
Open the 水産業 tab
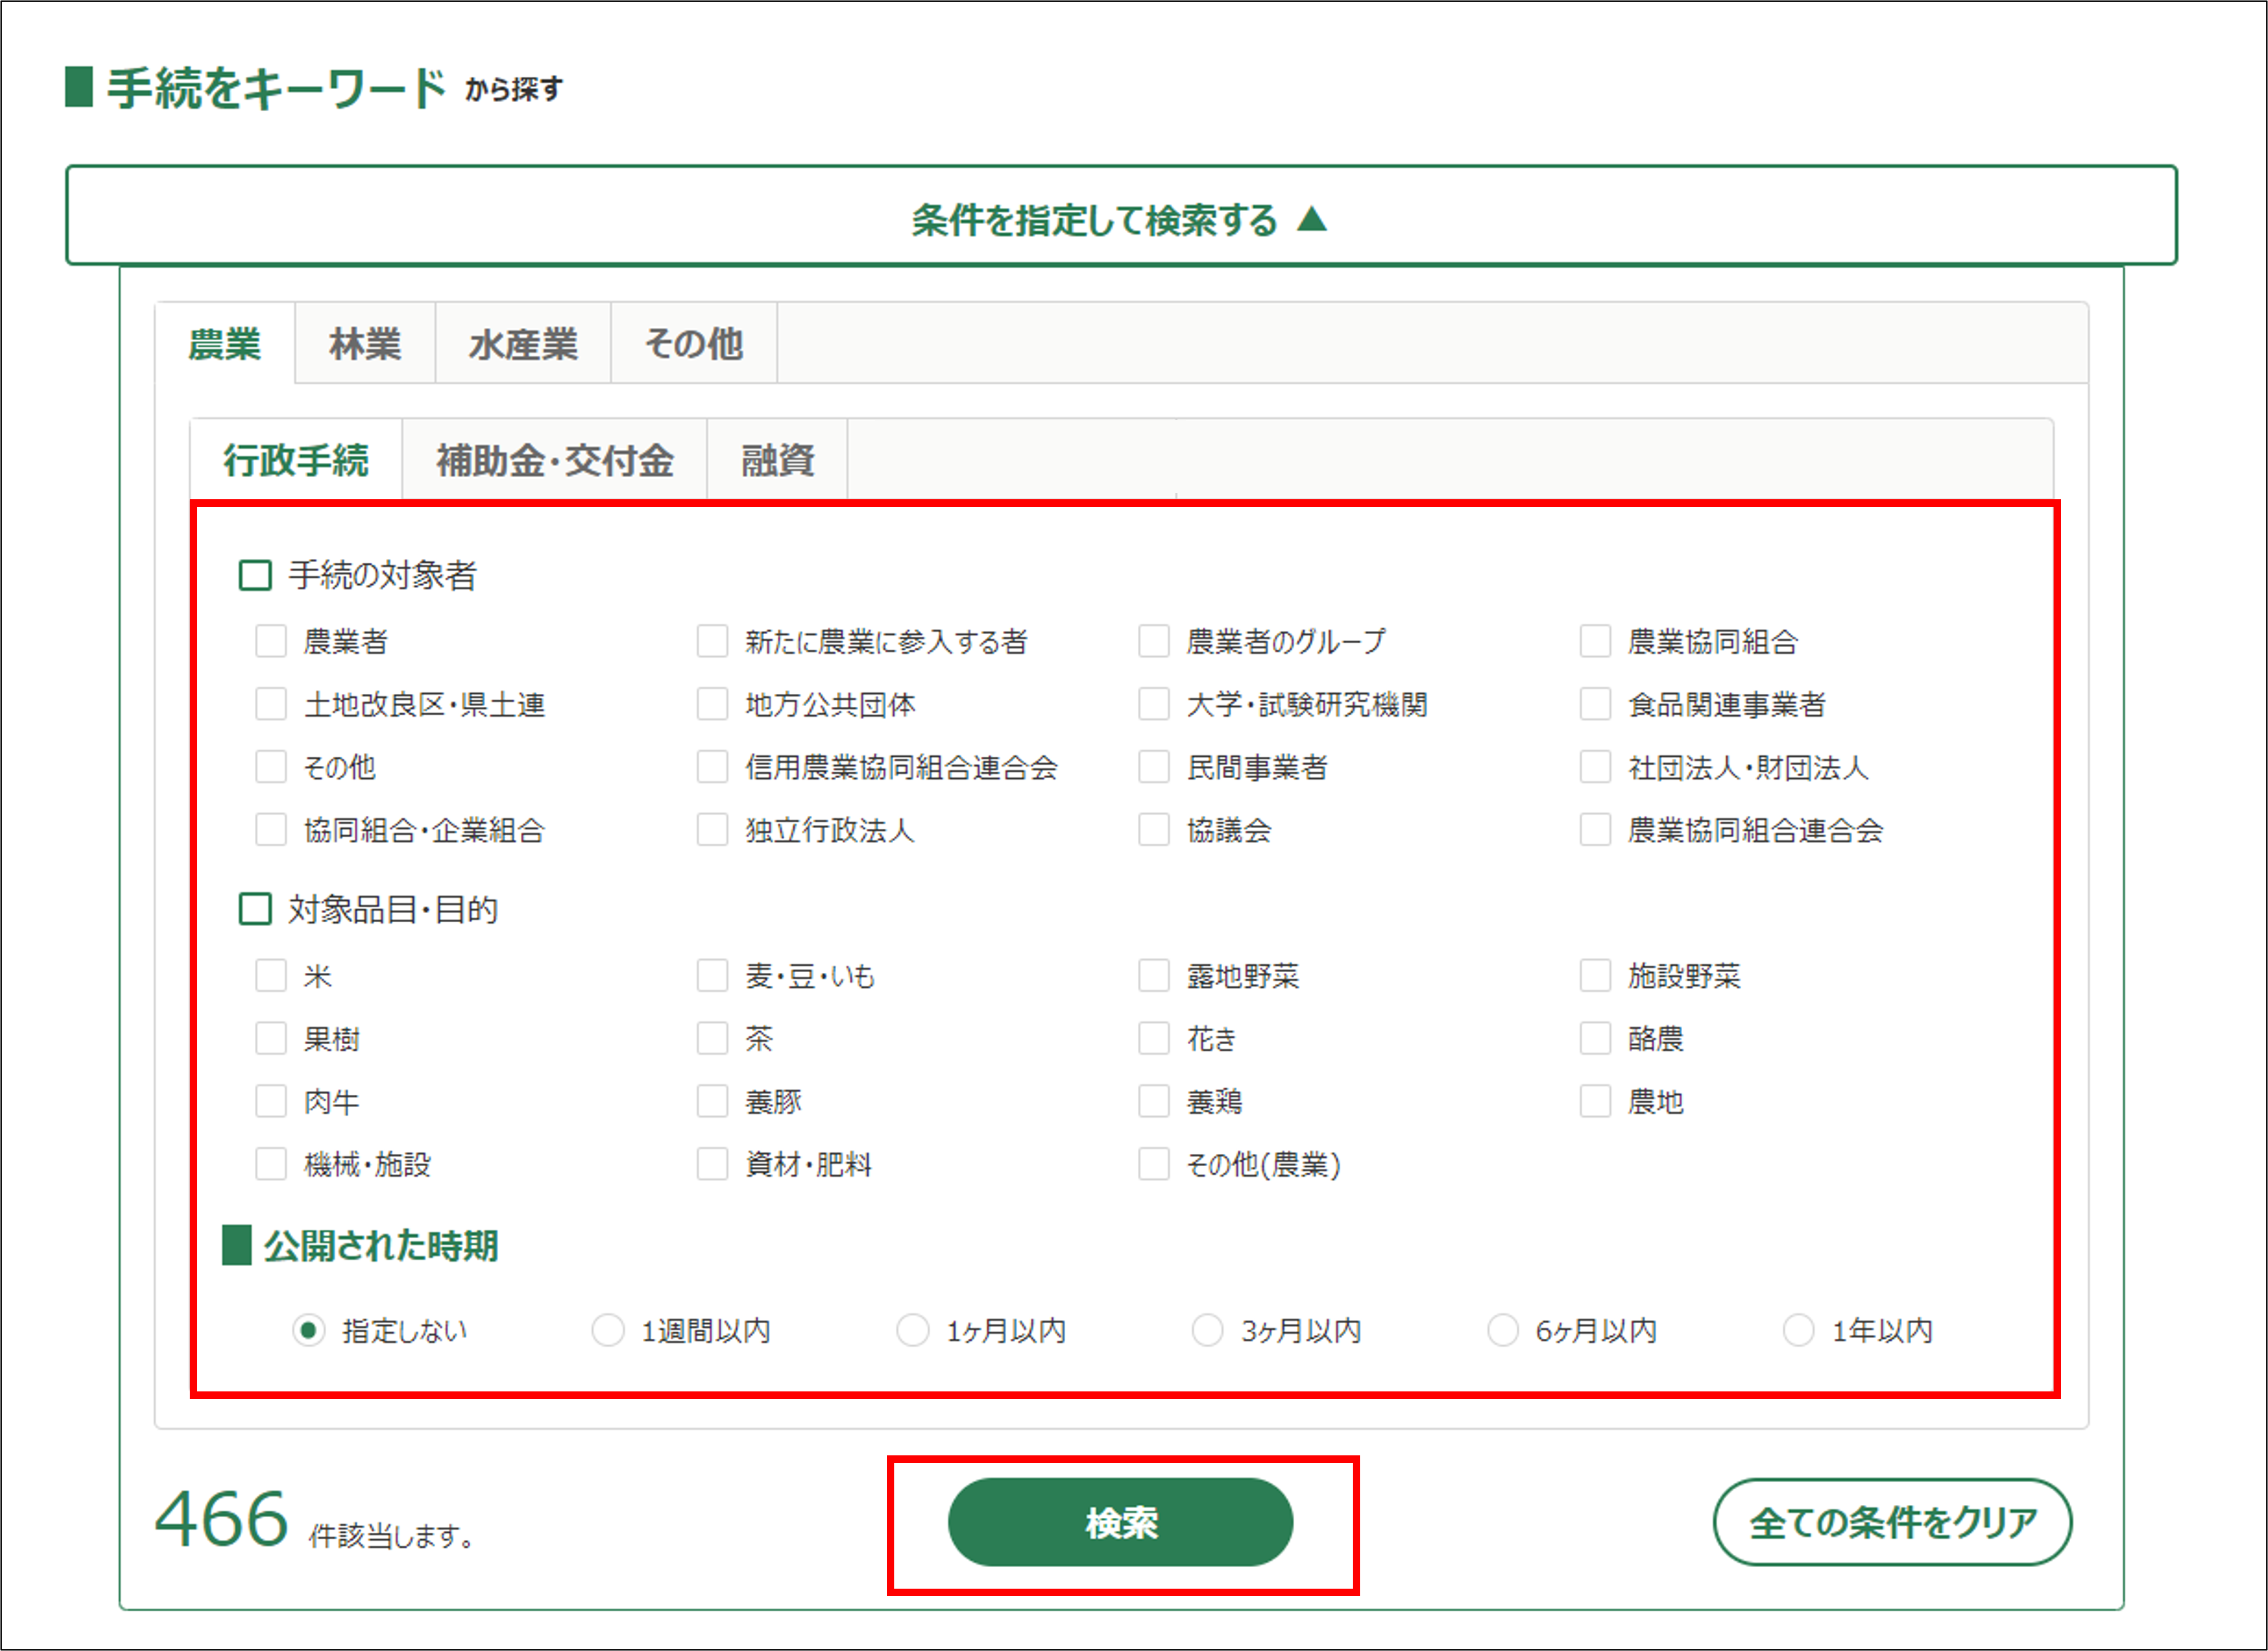click(523, 344)
